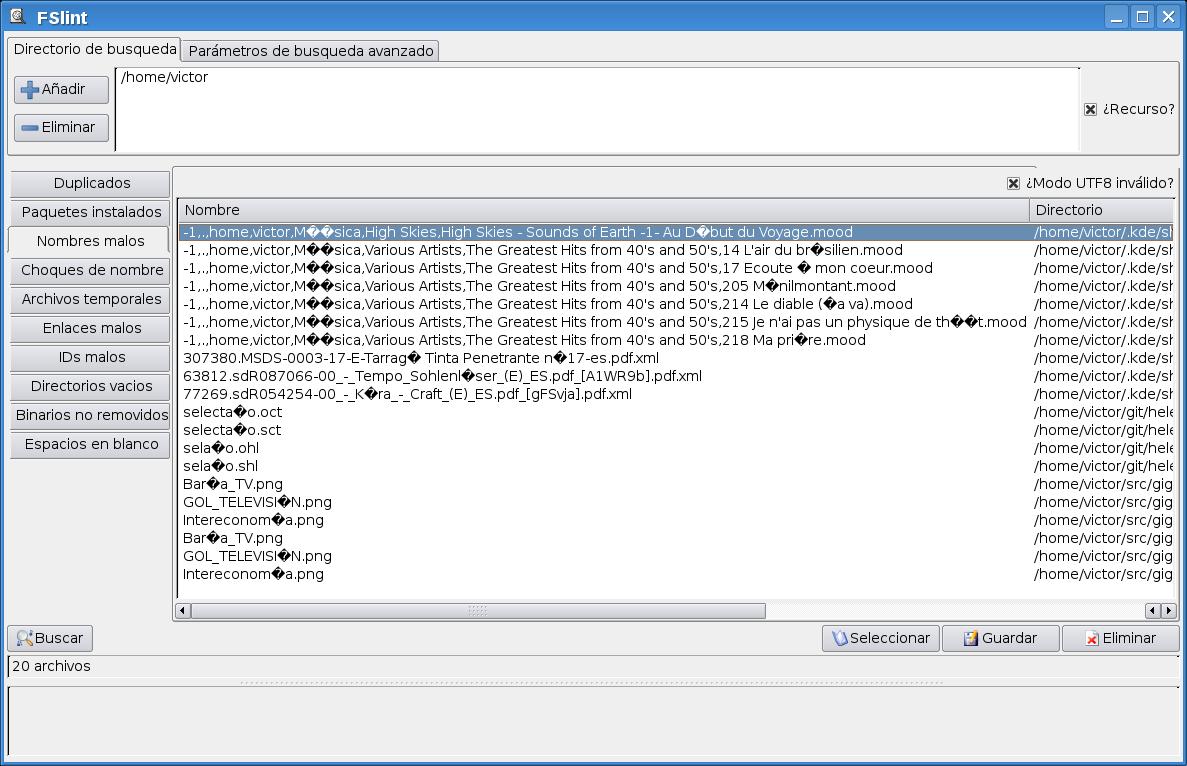The image size is (1187, 766).
Task: Open Parámetros de busqueda avanzado tab
Action: (x=311, y=51)
